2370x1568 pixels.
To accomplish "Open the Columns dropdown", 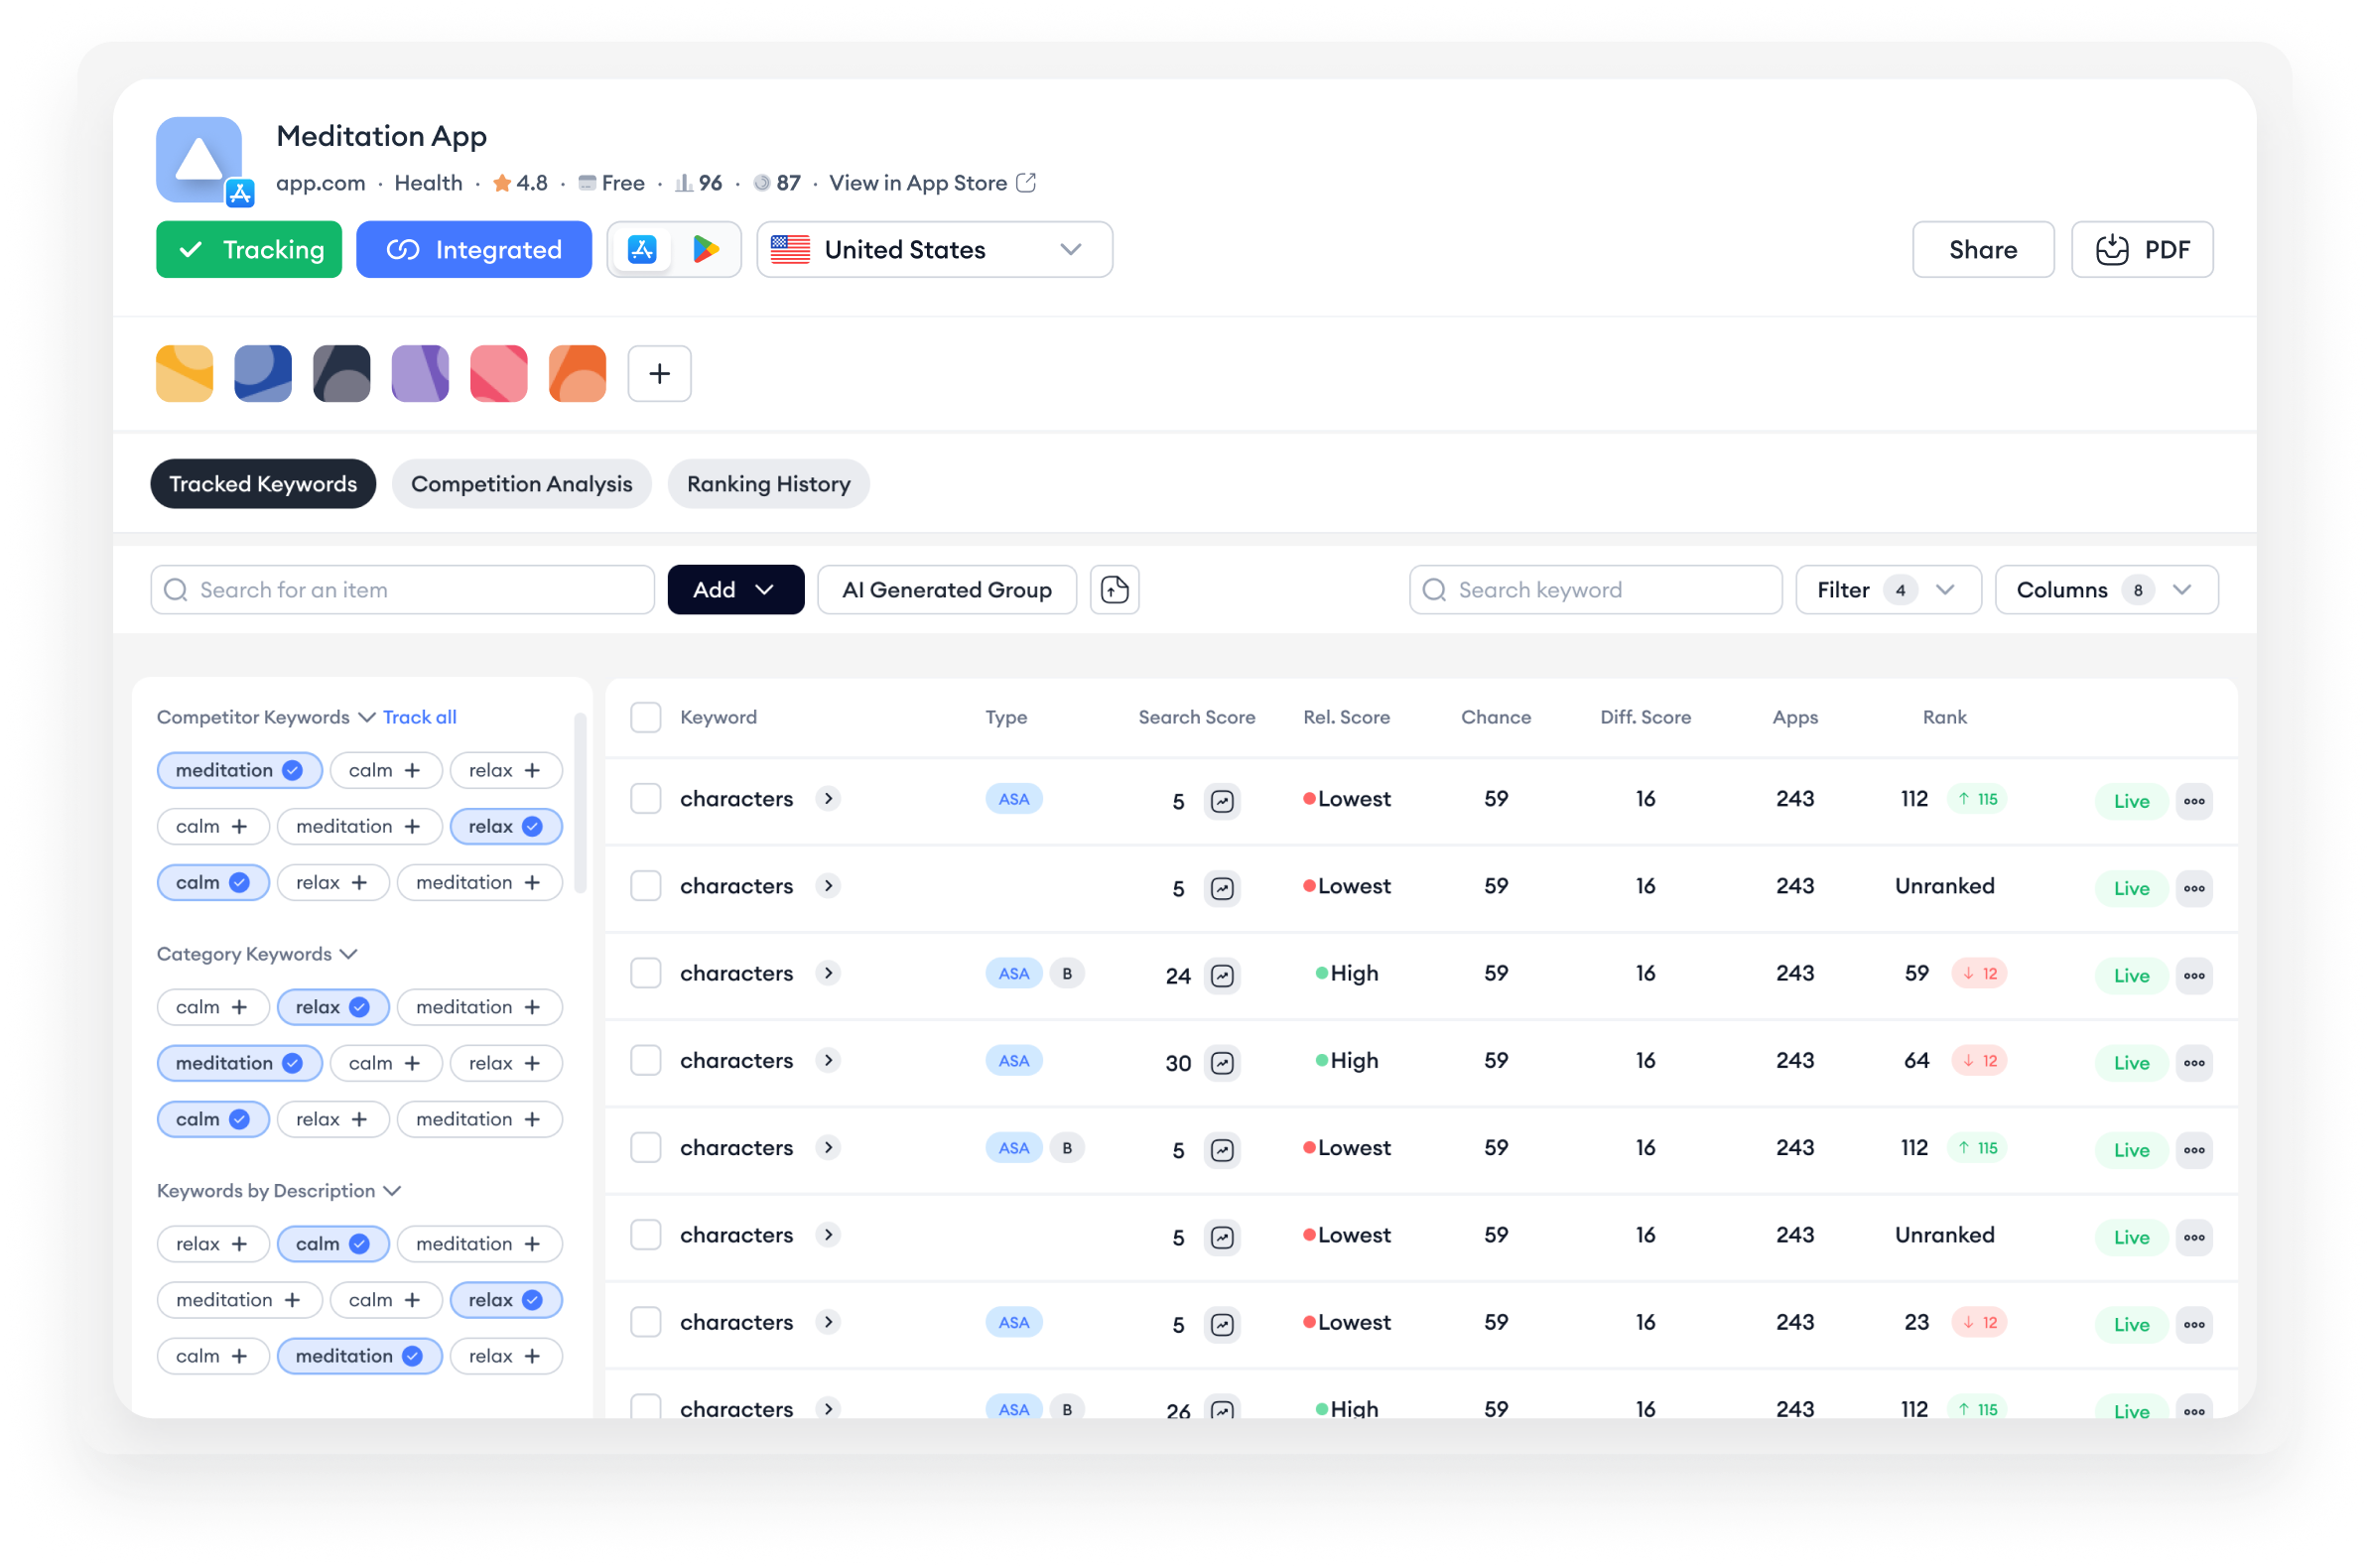I will pyautogui.click(x=2106, y=590).
